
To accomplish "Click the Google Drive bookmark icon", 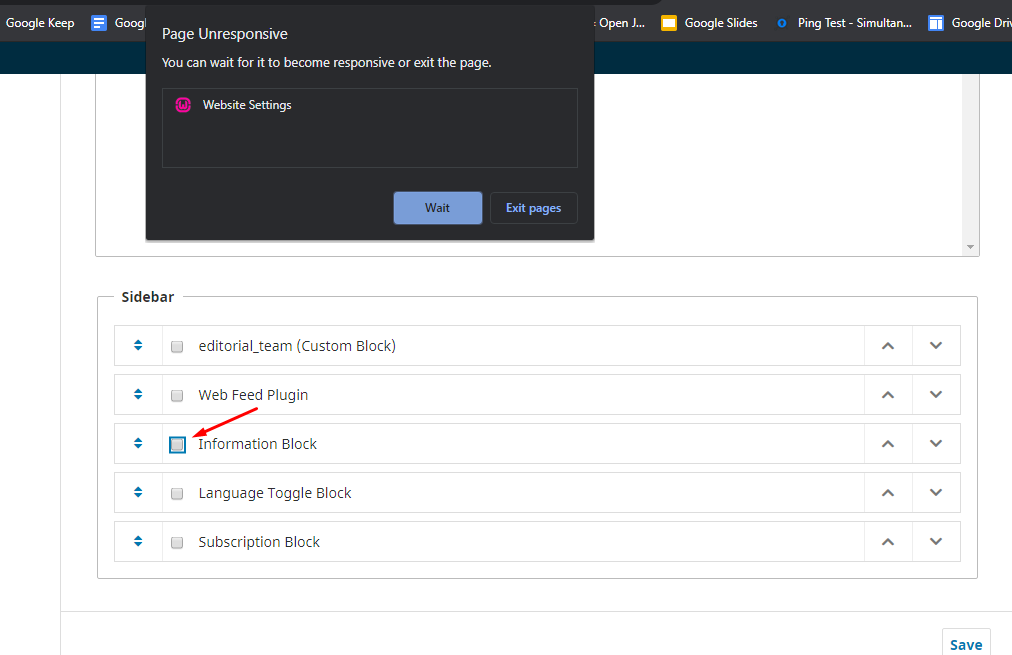I will pyautogui.click(x=936, y=23).
